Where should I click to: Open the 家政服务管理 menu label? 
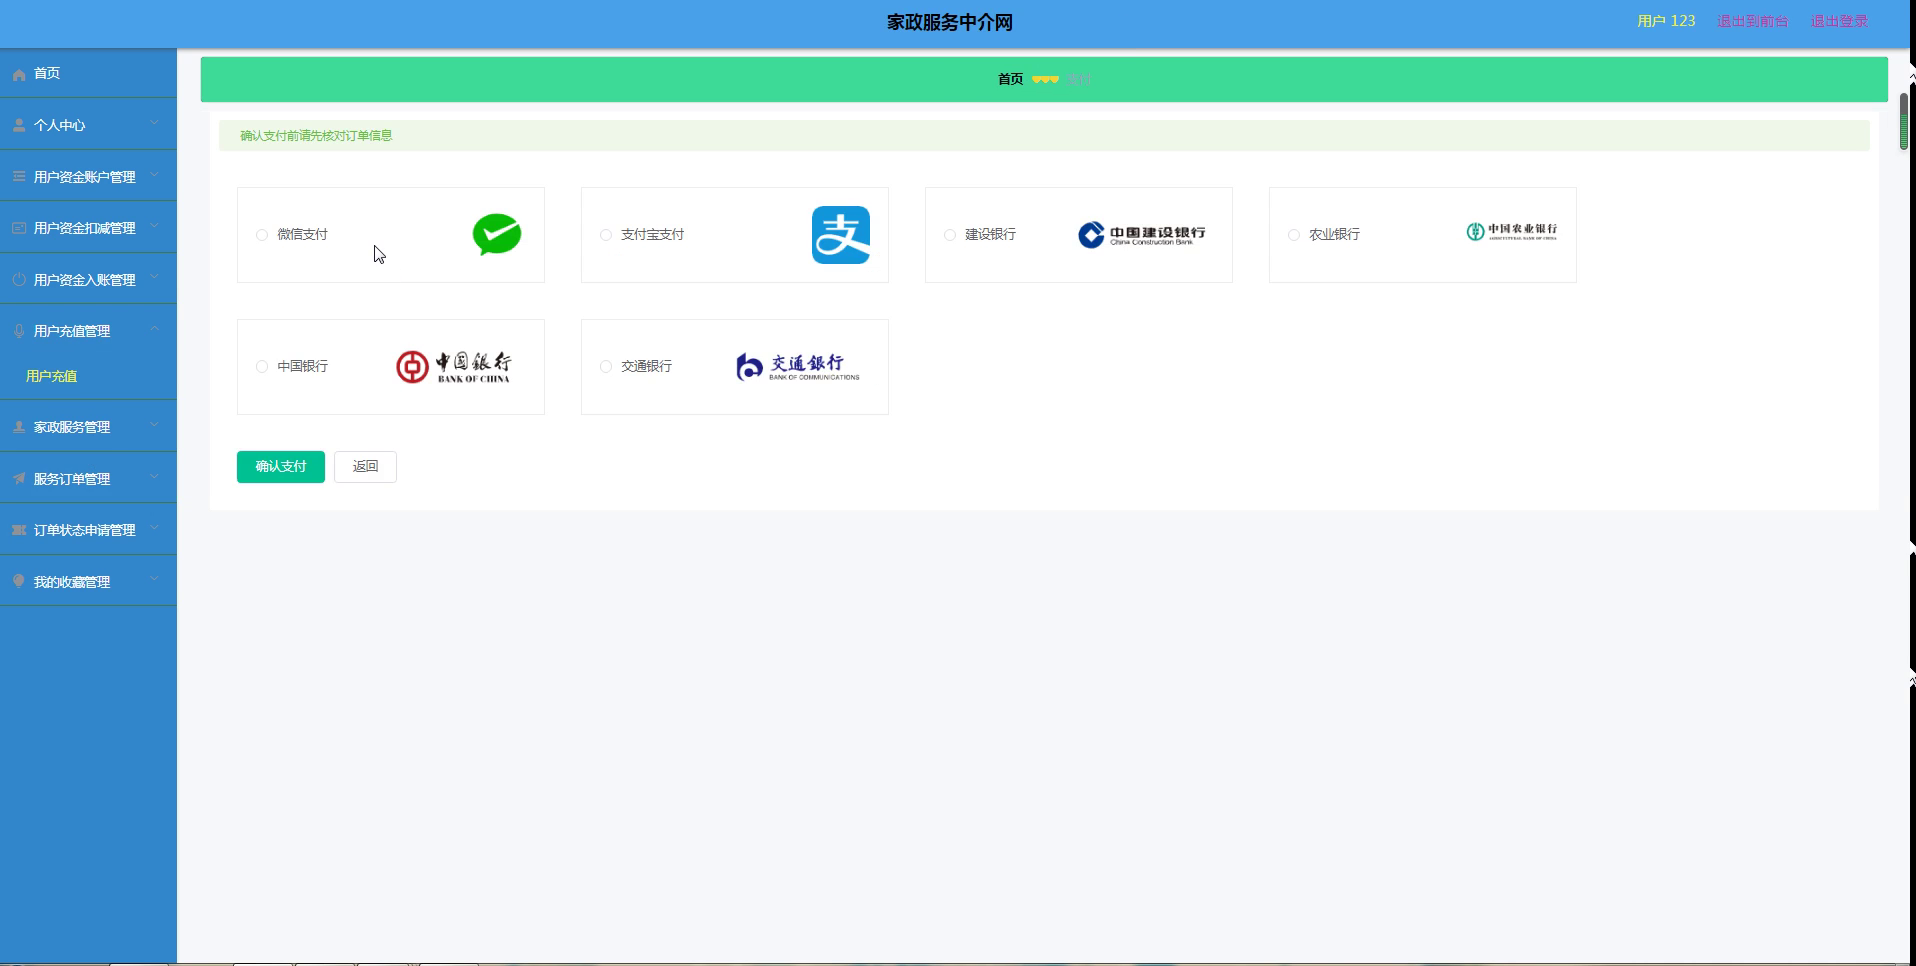pyautogui.click(x=72, y=427)
